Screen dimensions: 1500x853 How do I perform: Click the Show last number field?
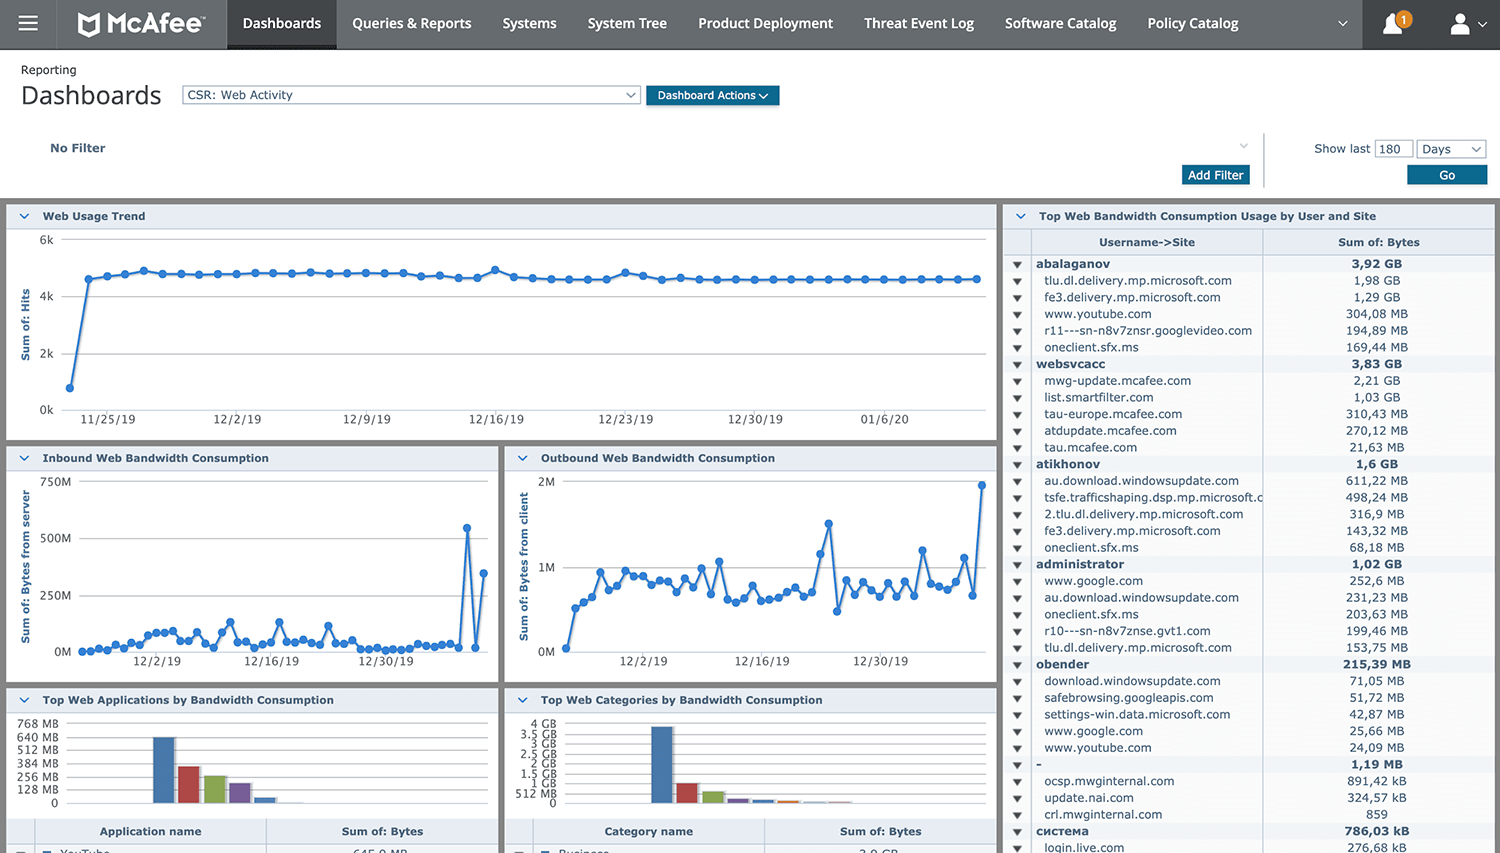[x=1392, y=149]
